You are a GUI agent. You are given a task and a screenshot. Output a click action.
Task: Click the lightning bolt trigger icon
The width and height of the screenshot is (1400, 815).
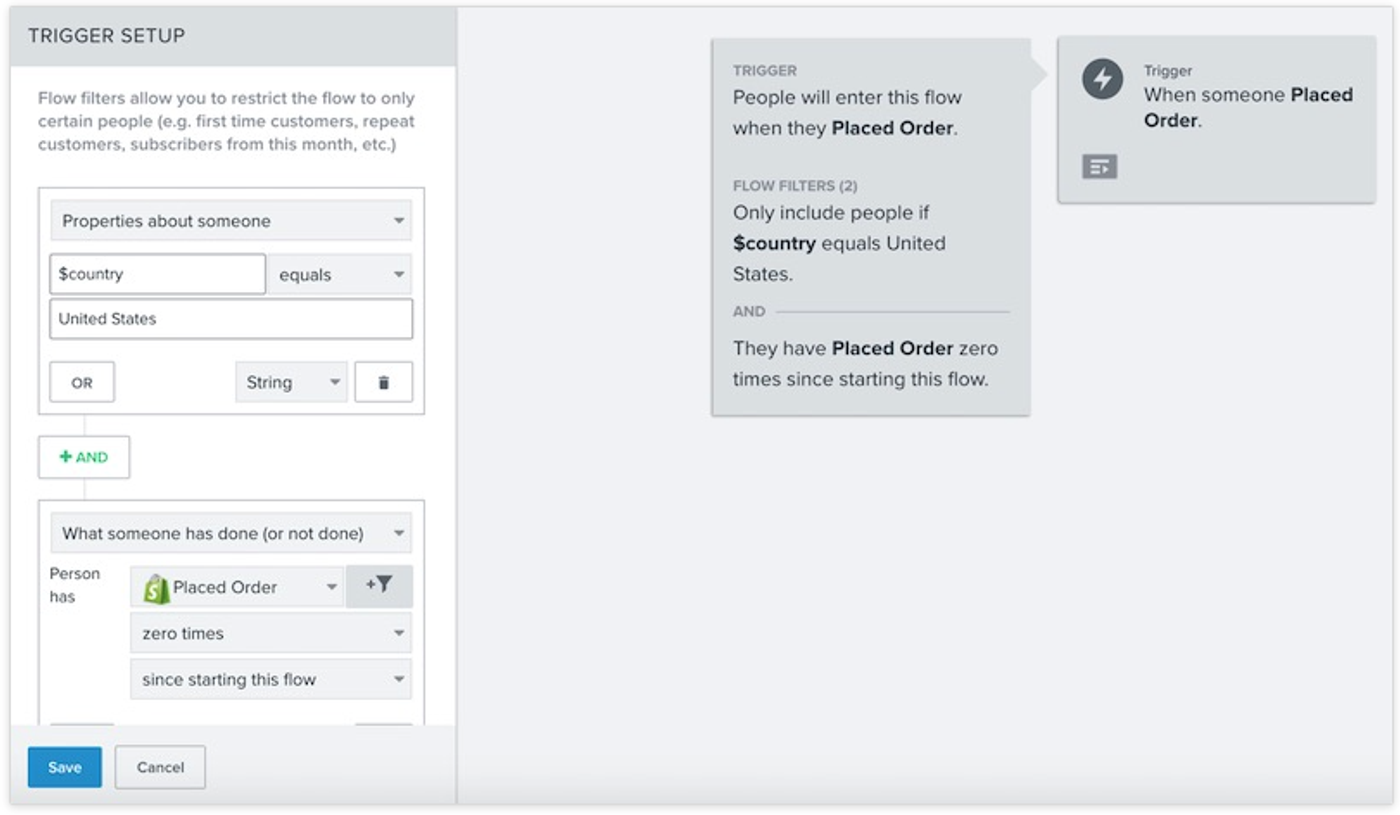click(x=1102, y=79)
